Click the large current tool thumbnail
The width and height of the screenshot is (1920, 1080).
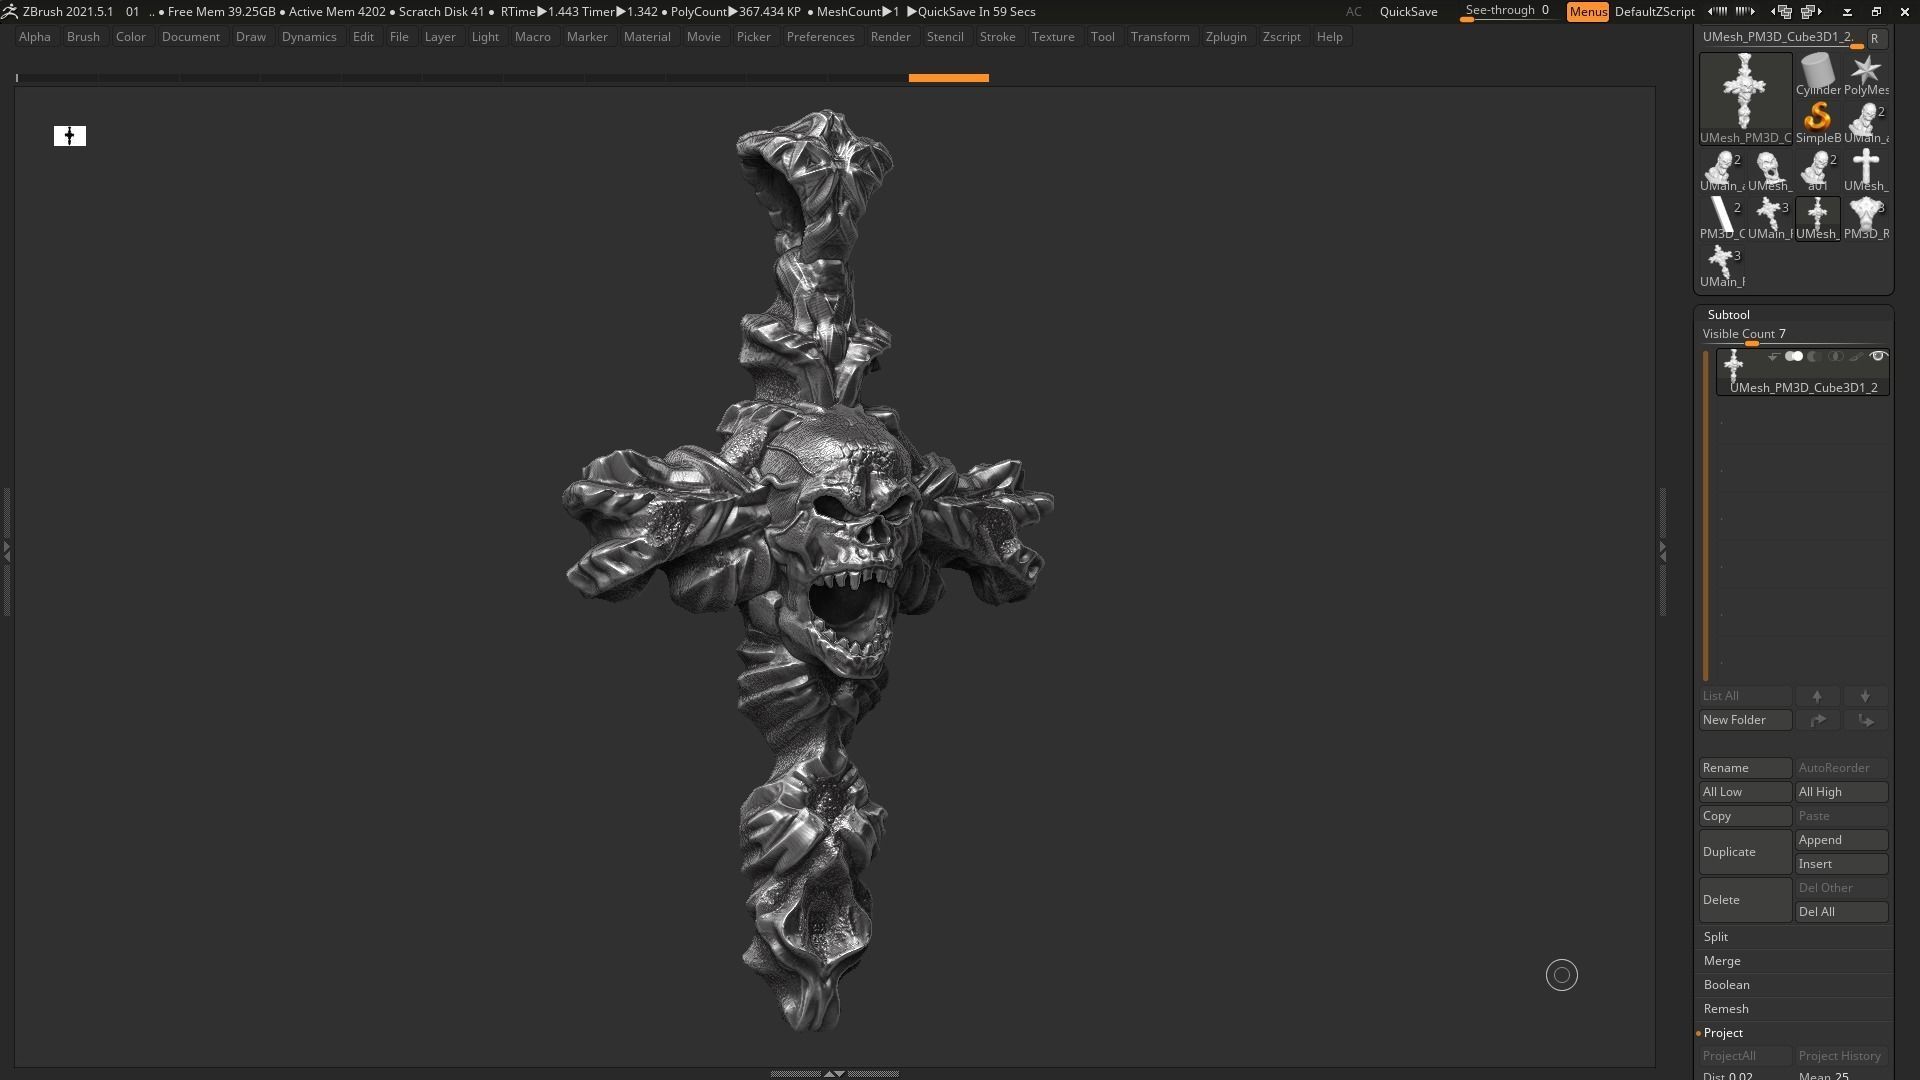point(1745,99)
